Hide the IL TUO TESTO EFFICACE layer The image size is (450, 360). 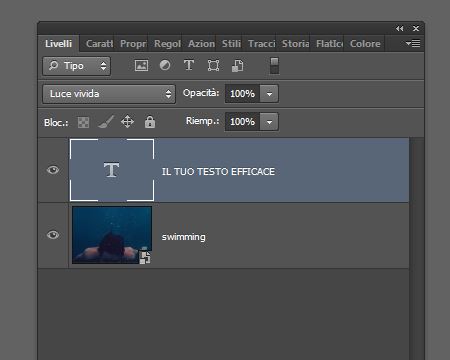[53, 170]
